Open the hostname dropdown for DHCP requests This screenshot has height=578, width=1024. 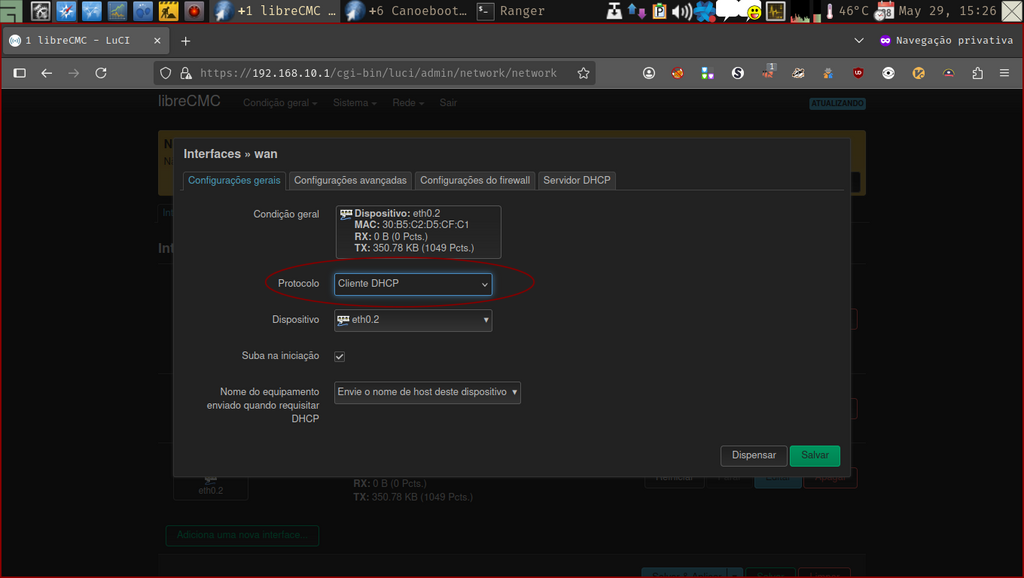[427, 392]
